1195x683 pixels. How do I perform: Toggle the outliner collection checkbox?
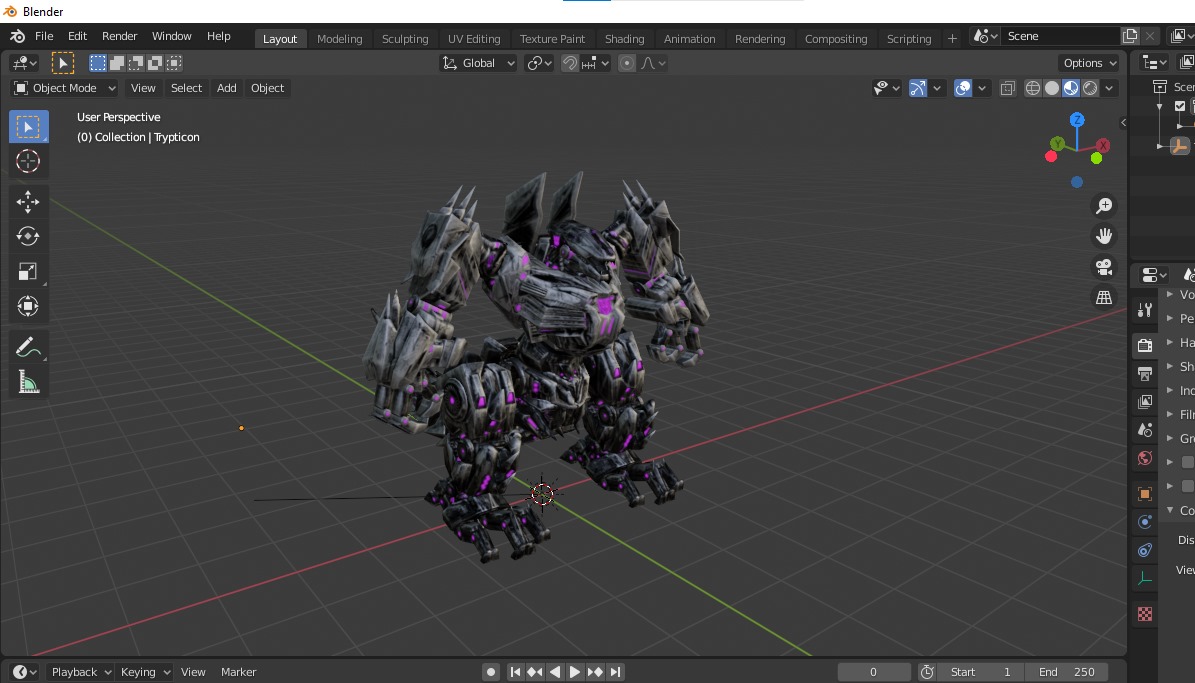[1180, 106]
